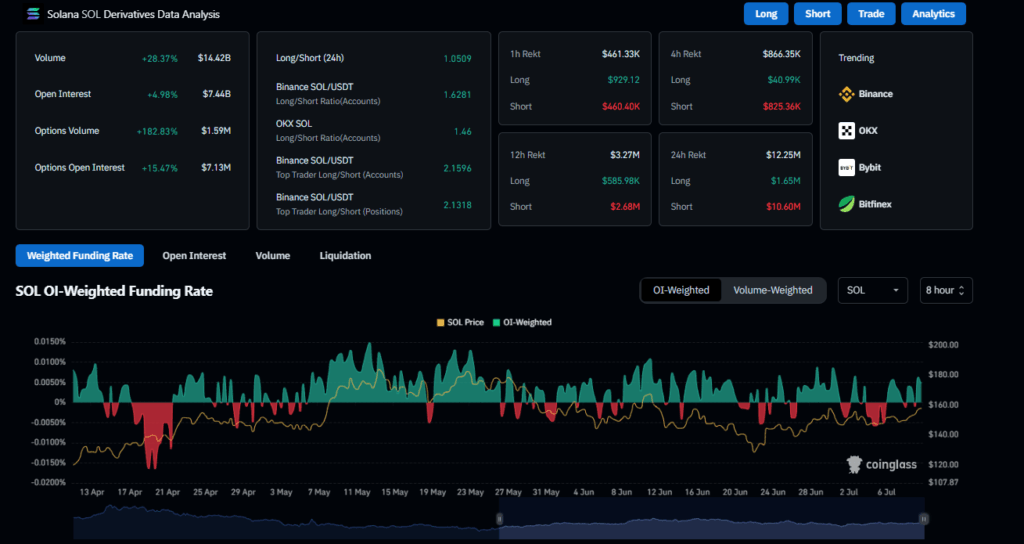Open the Liquidation tab

tap(345, 256)
